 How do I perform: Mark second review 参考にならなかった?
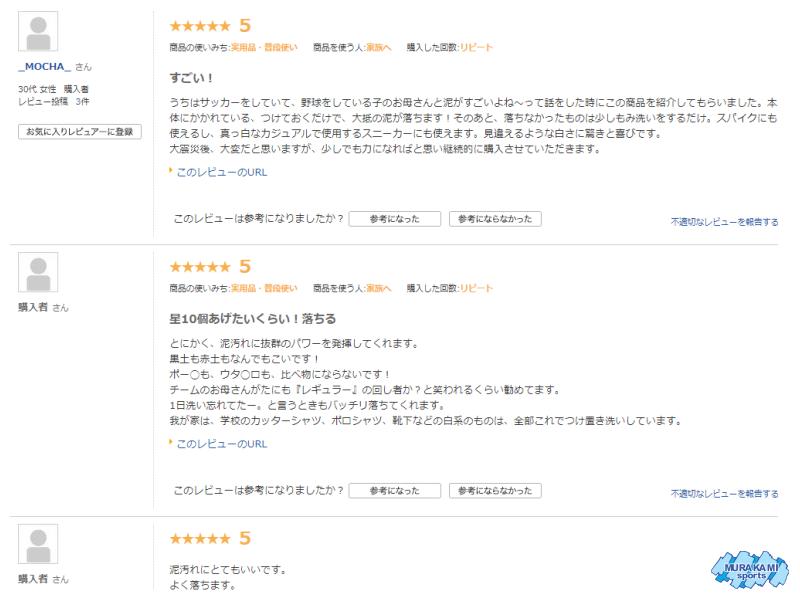495,490
